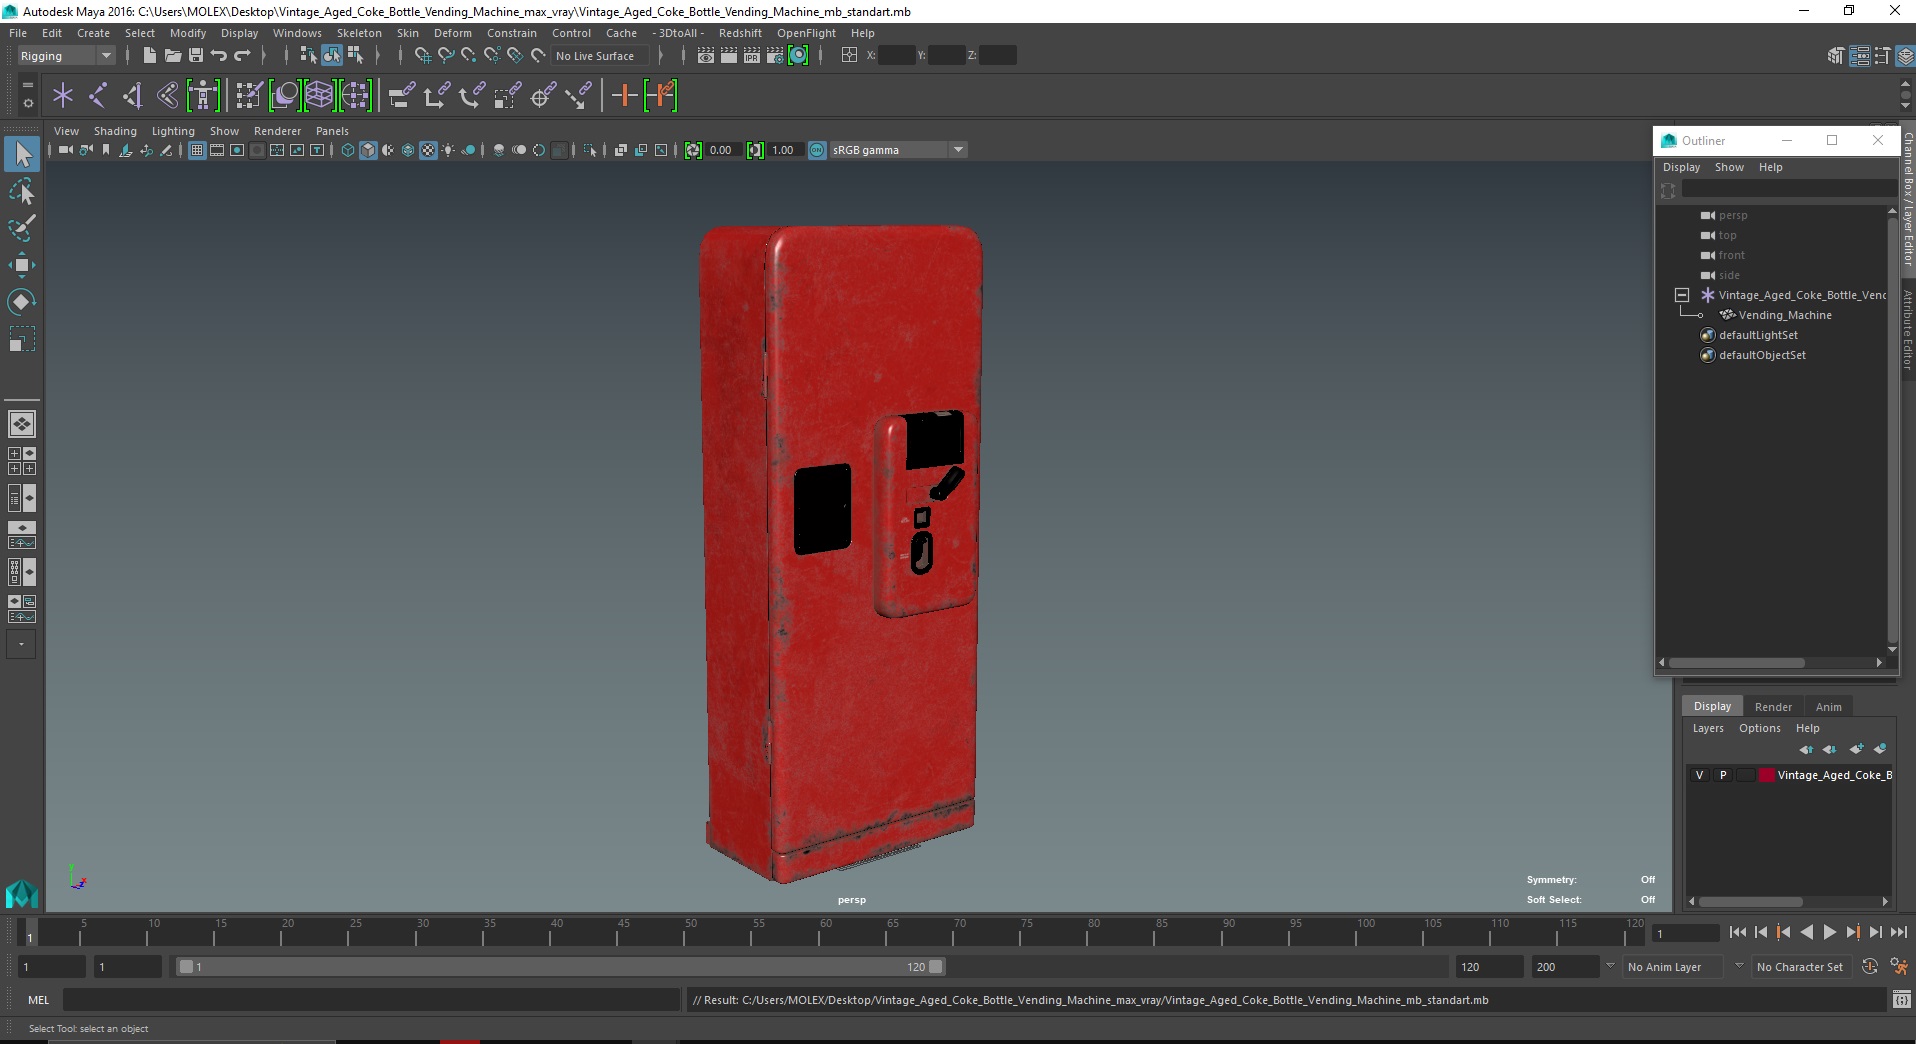This screenshot has height=1044, width=1916.
Task: Click the Auto Keyframe toggle icon
Action: [x=1870, y=967]
